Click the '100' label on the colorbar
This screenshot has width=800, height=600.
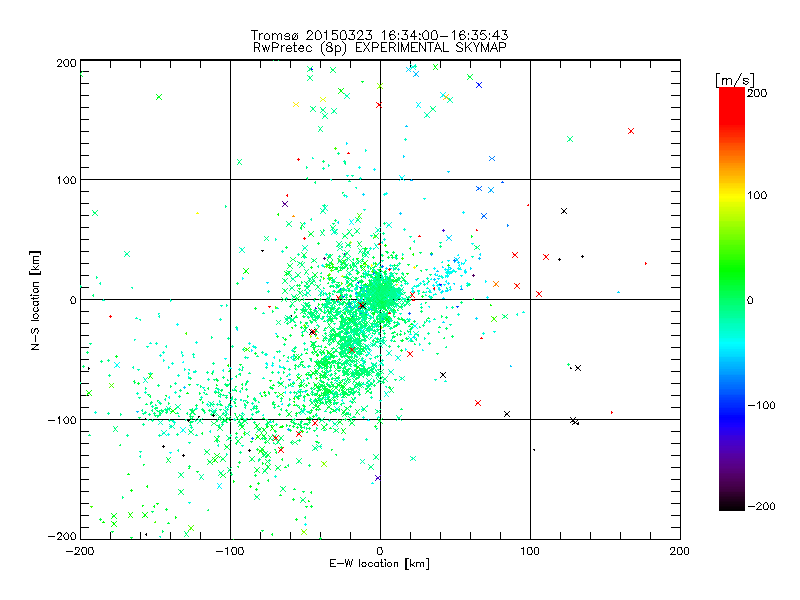[x=757, y=195]
